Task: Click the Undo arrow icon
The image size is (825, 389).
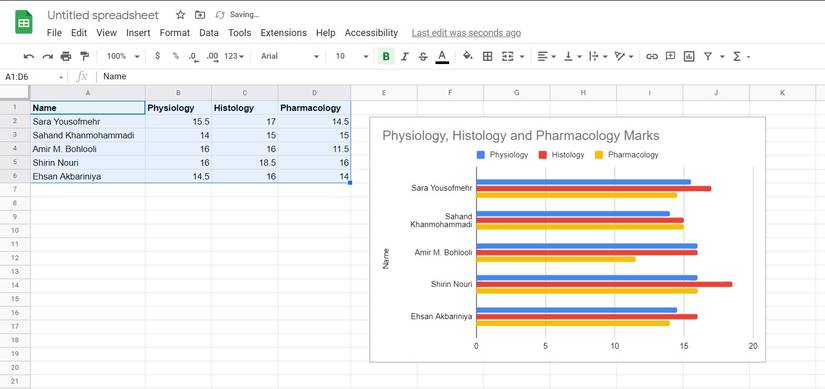Action: 29,56
